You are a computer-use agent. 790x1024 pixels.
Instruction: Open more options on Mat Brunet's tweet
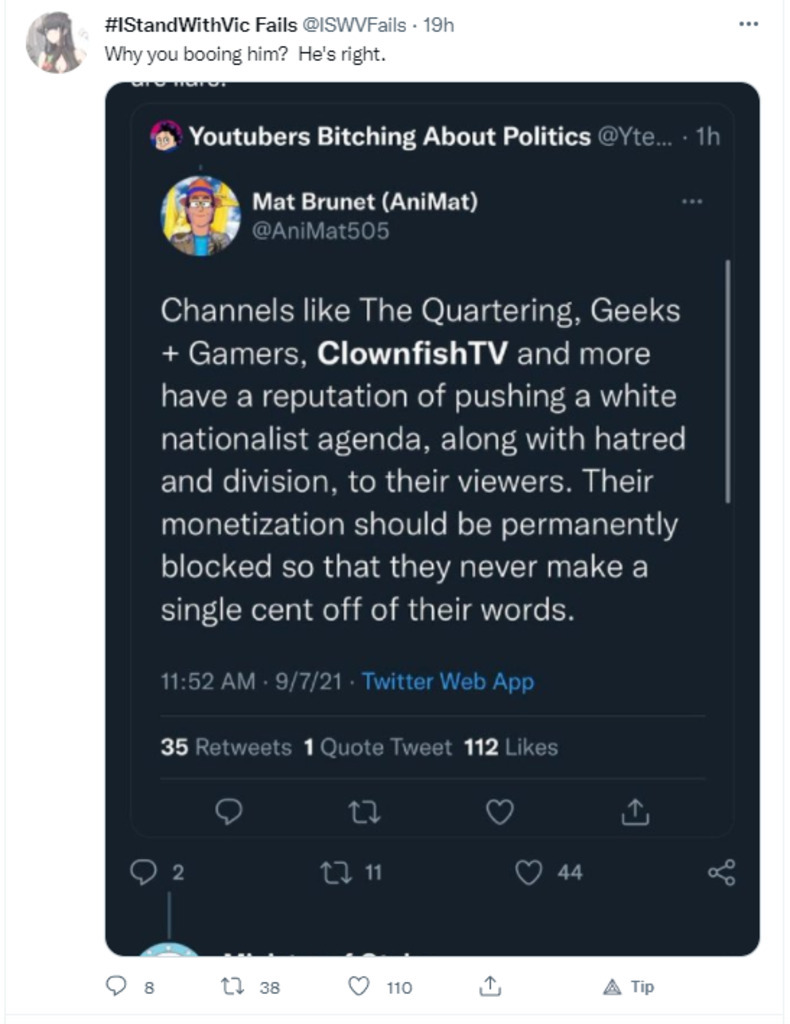(691, 201)
